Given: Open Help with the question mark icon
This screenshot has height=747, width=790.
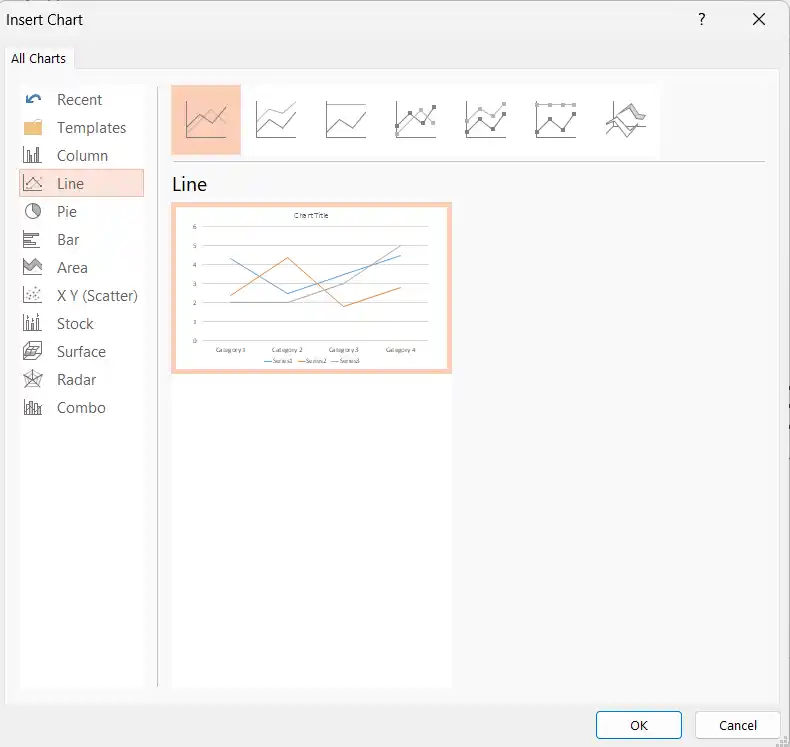Looking at the screenshot, I should (x=701, y=19).
